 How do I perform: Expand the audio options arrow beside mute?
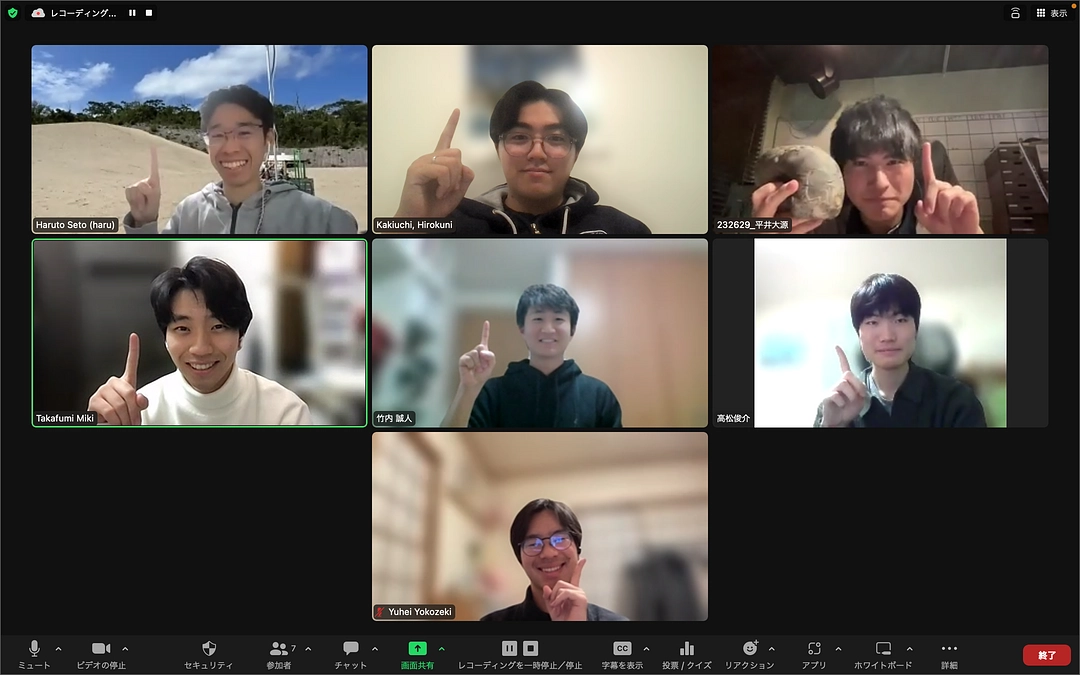[58, 649]
